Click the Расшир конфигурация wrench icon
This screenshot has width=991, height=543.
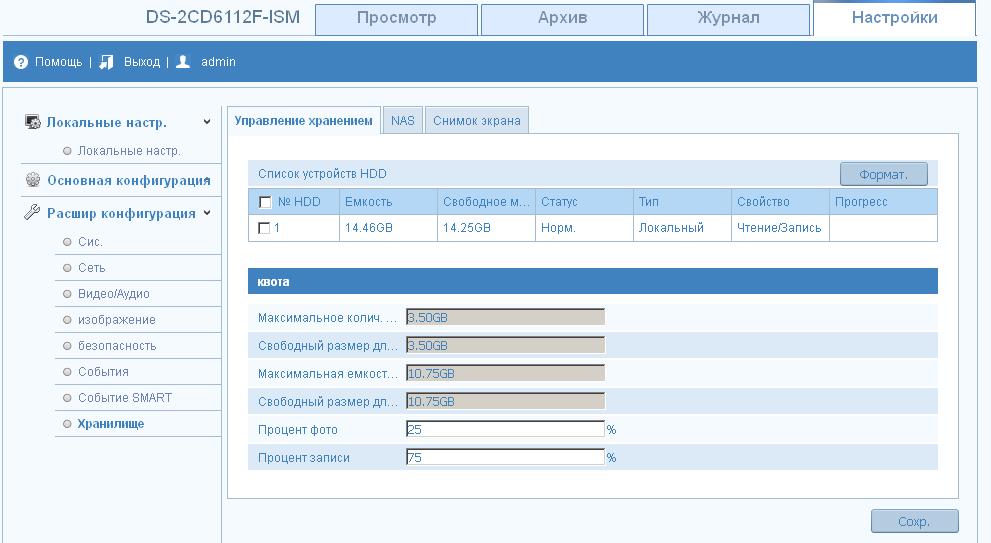[32, 213]
